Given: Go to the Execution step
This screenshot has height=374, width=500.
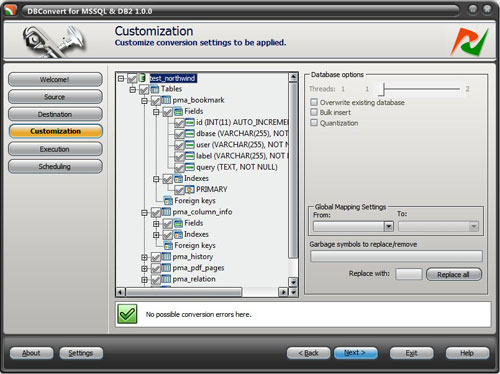Looking at the screenshot, I should 55,149.
